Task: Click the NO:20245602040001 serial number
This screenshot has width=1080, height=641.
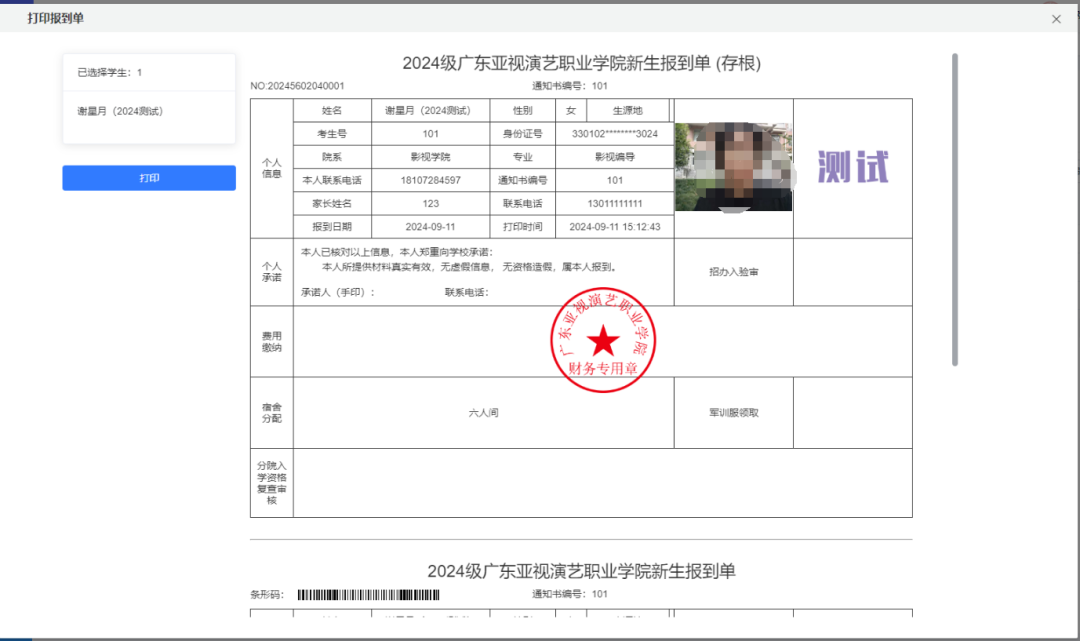Action: point(297,86)
